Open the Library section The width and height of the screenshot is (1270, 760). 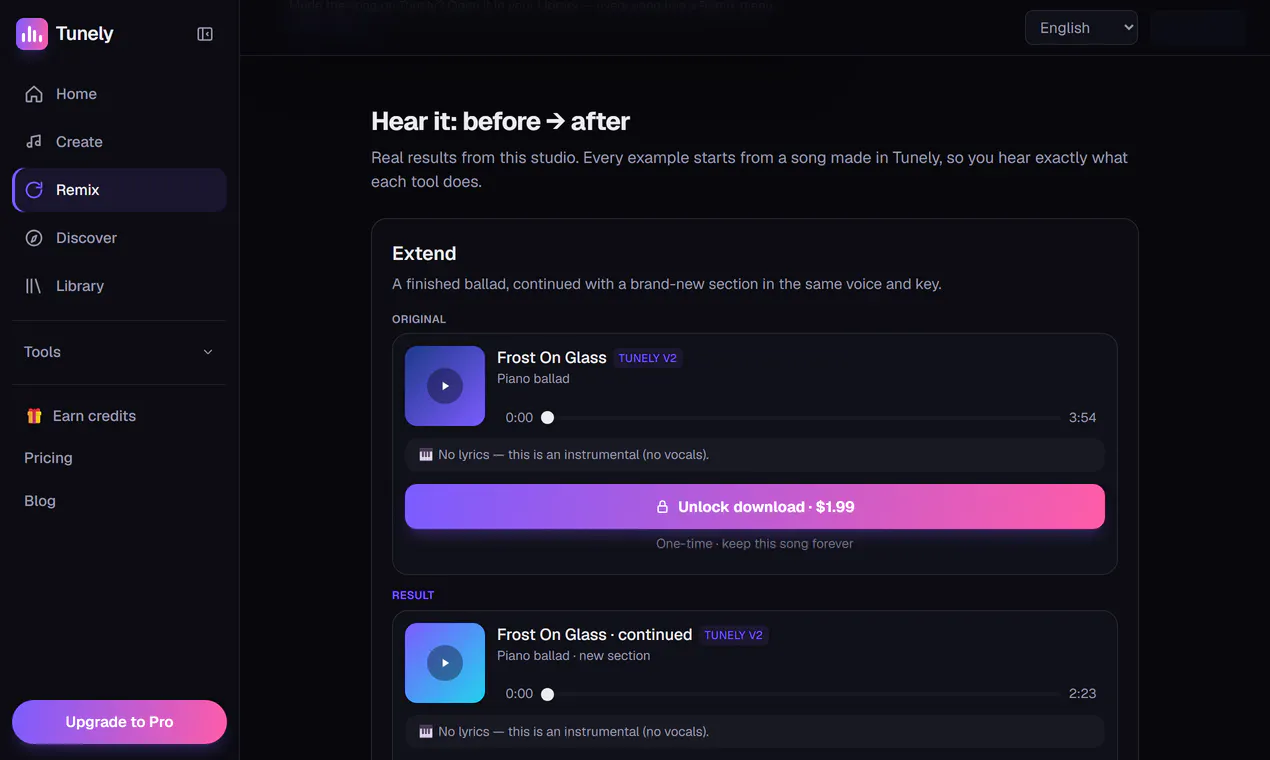[x=119, y=286]
